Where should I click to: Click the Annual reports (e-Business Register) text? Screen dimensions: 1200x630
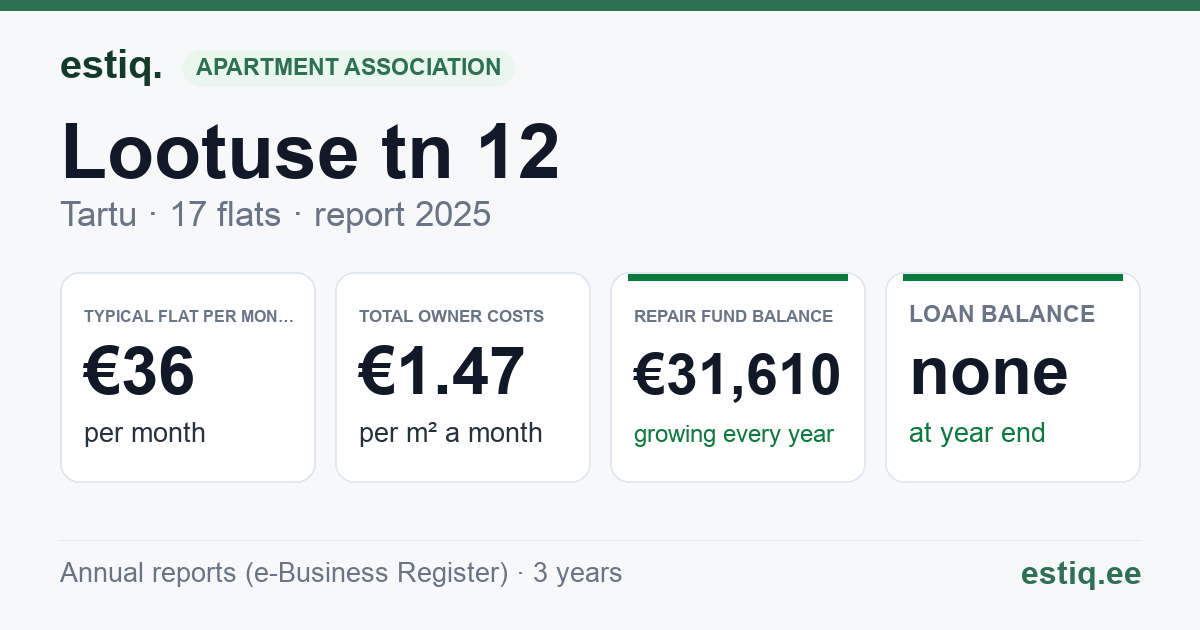pos(284,573)
